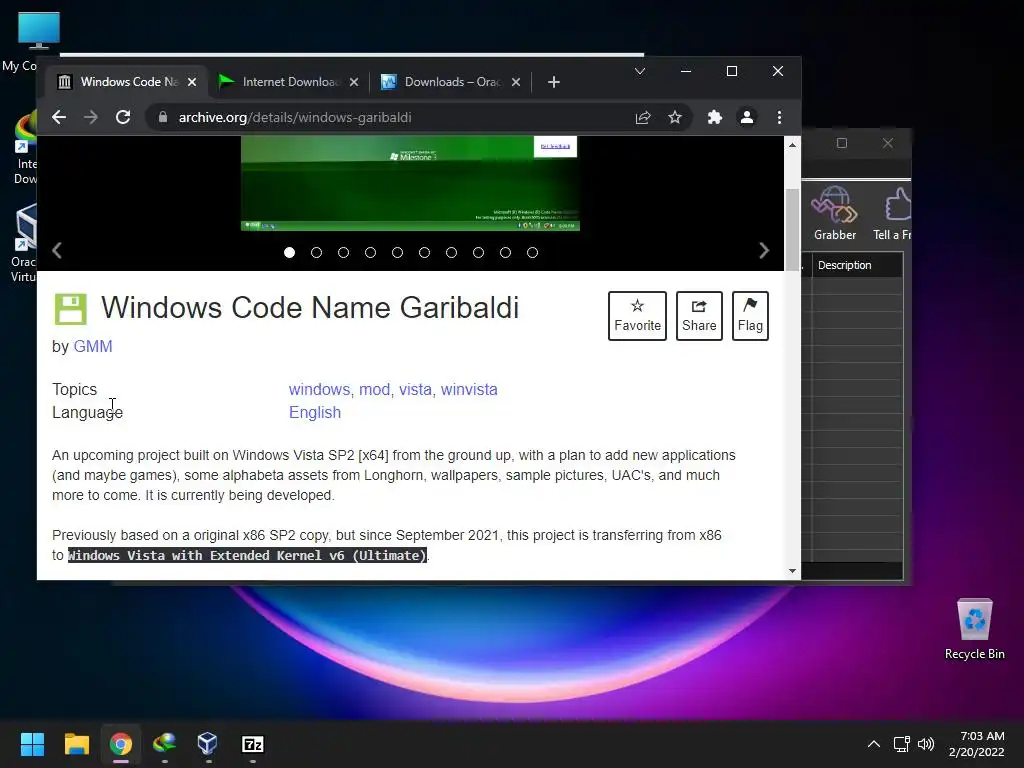Reload the archive.org page
1024x768 pixels.
coord(123,118)
